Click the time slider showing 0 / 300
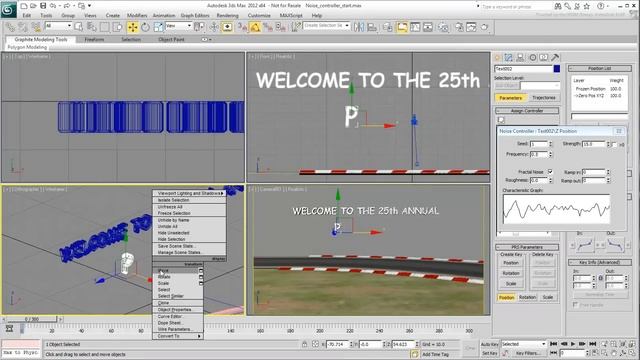This screenshot has width=640, height=360. pos(32,319)
